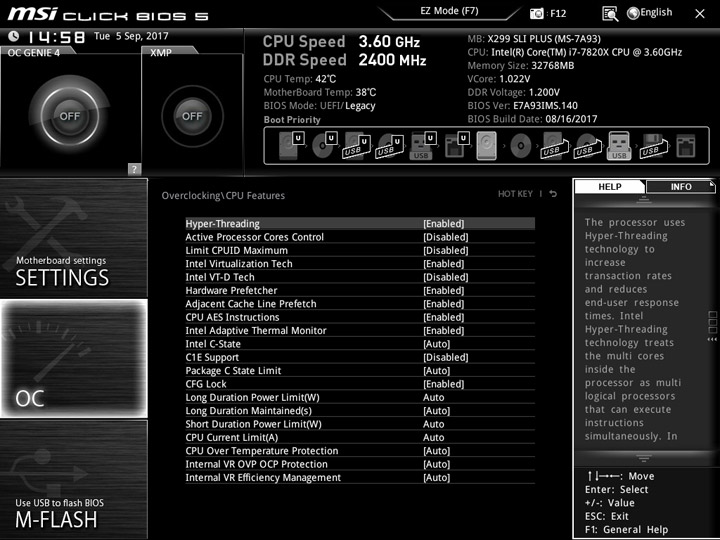The image size is (720, 540).
Task: Open Hardware Prefetcher [Enabled] option
Action: 444,290
